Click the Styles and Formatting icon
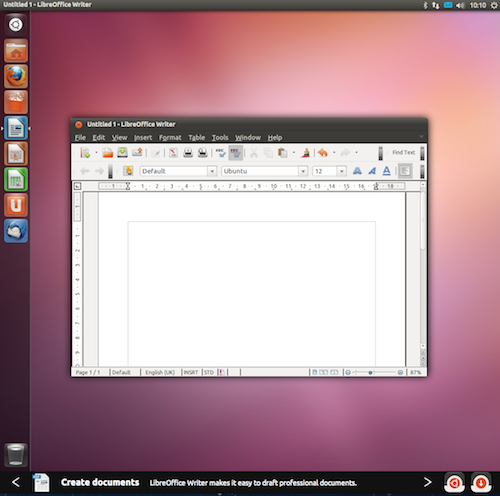 click(x=128, y=171)
